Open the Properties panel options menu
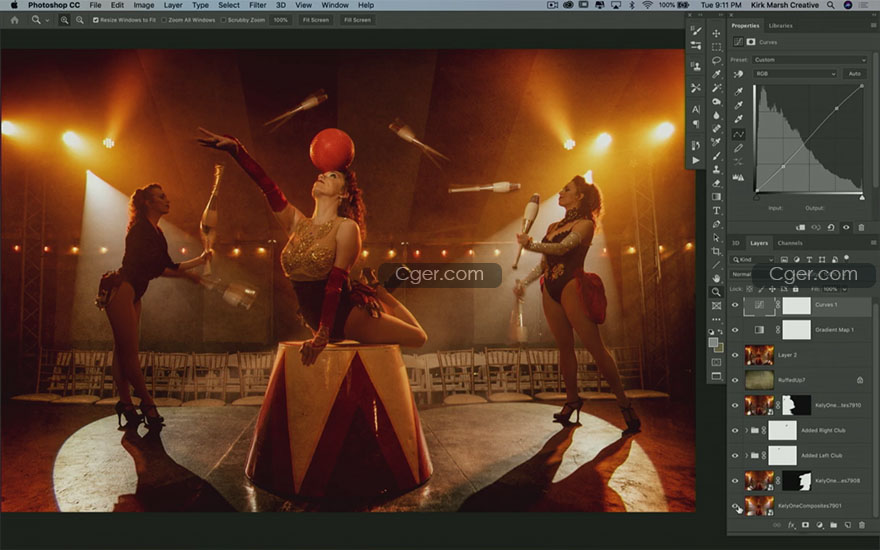Viewport: 880px width, 550px height. click(x=873, y=25)
